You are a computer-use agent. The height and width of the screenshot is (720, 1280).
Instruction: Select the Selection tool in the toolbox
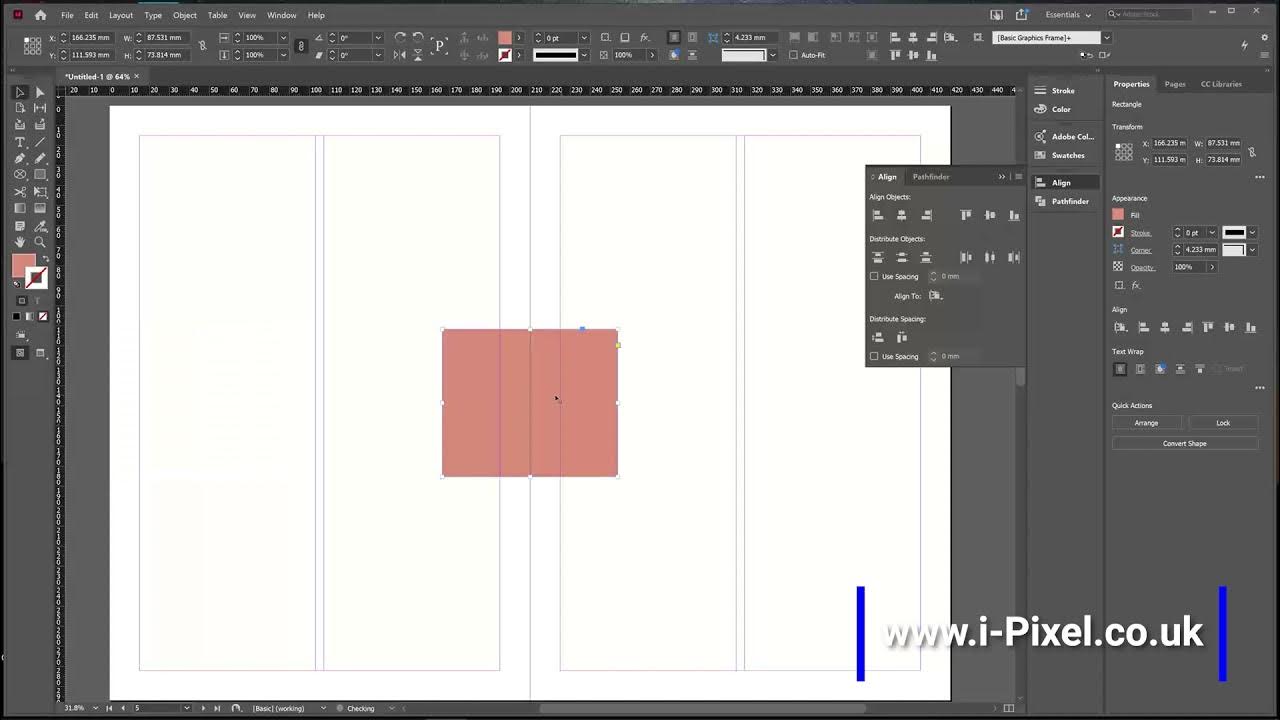coord(20,92)
